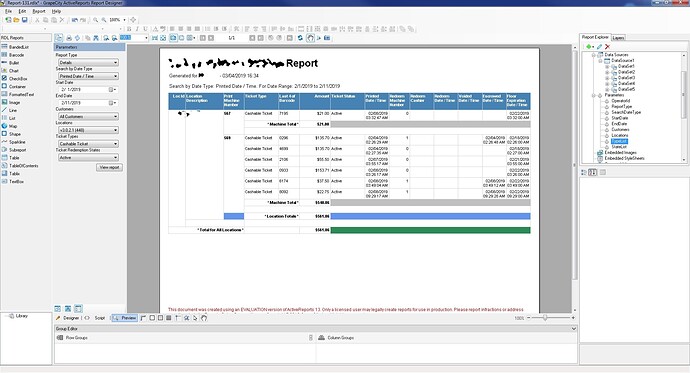Click the View report button
The height and width of the screenshot is (373, 690).
(110, 168)
